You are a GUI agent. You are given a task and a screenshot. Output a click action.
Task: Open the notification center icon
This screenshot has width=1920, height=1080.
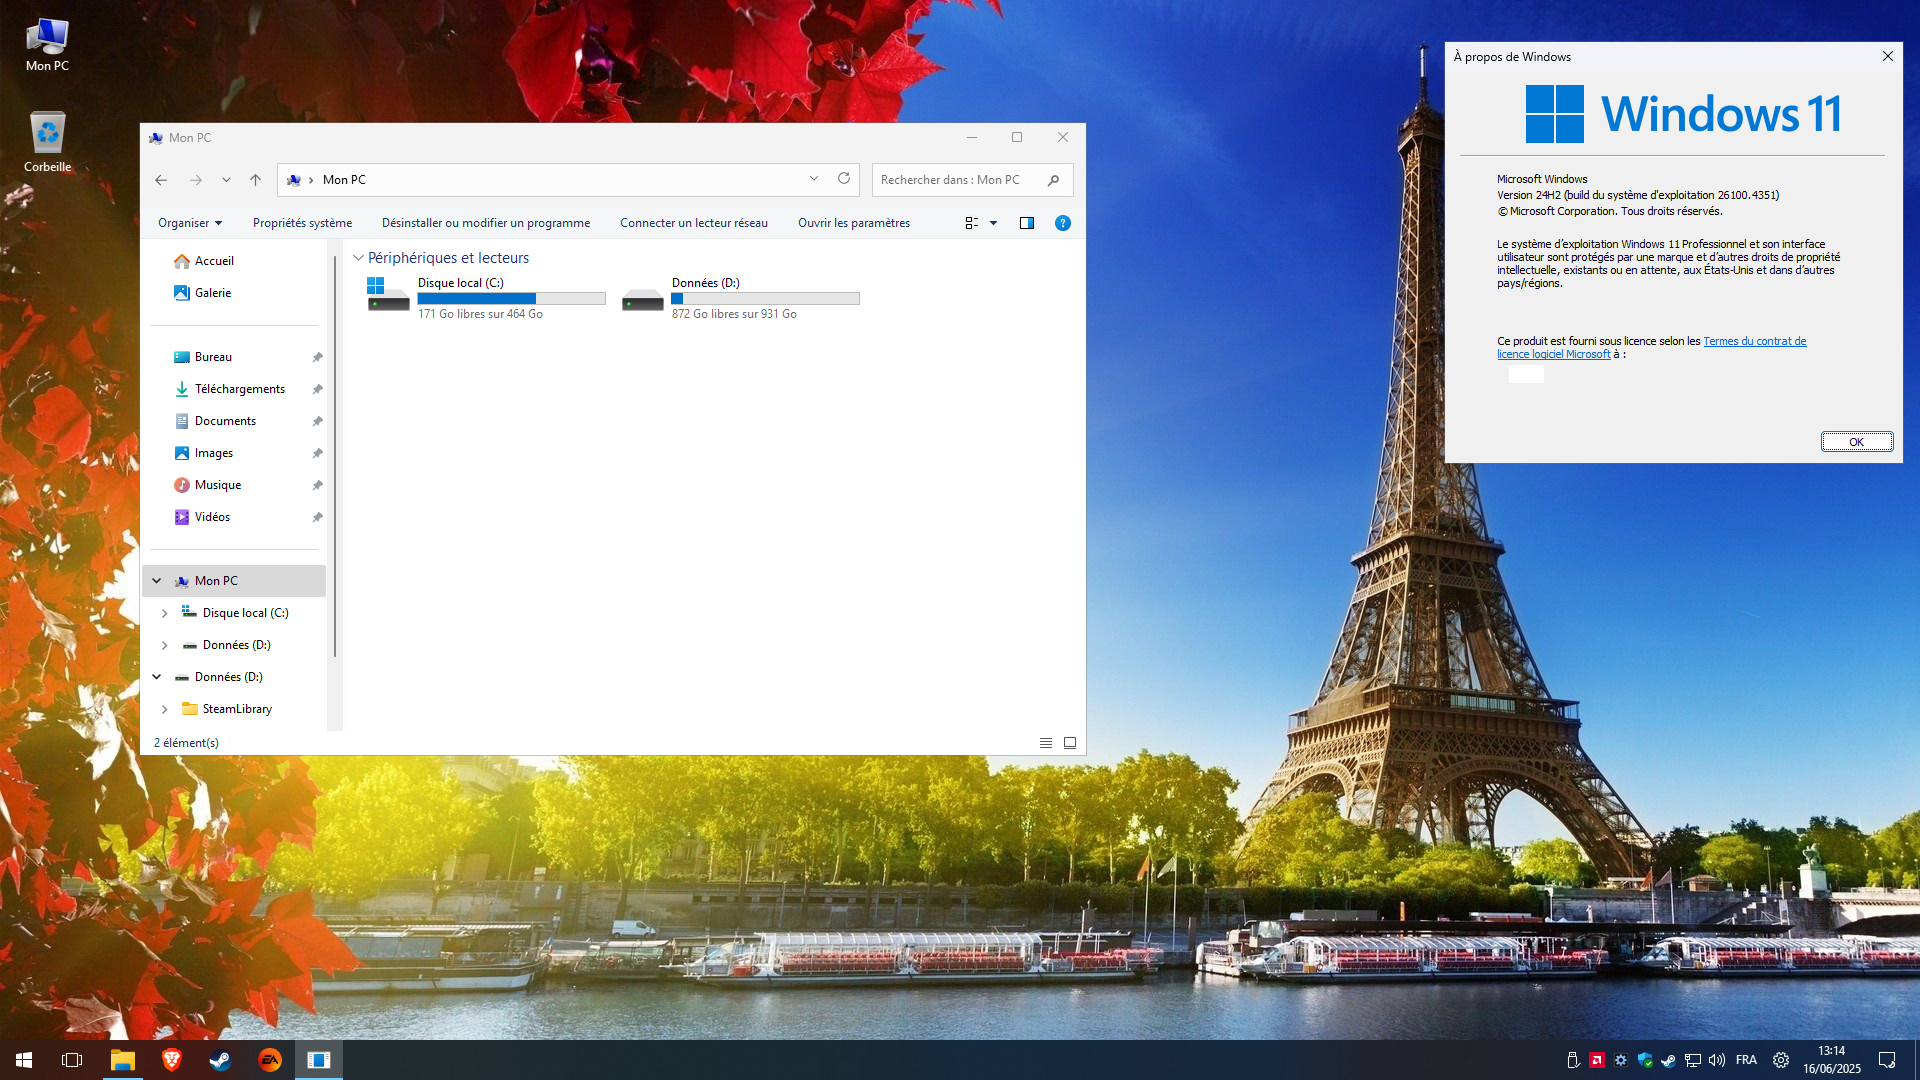pyautogui.click(x=1887, y=1060)
